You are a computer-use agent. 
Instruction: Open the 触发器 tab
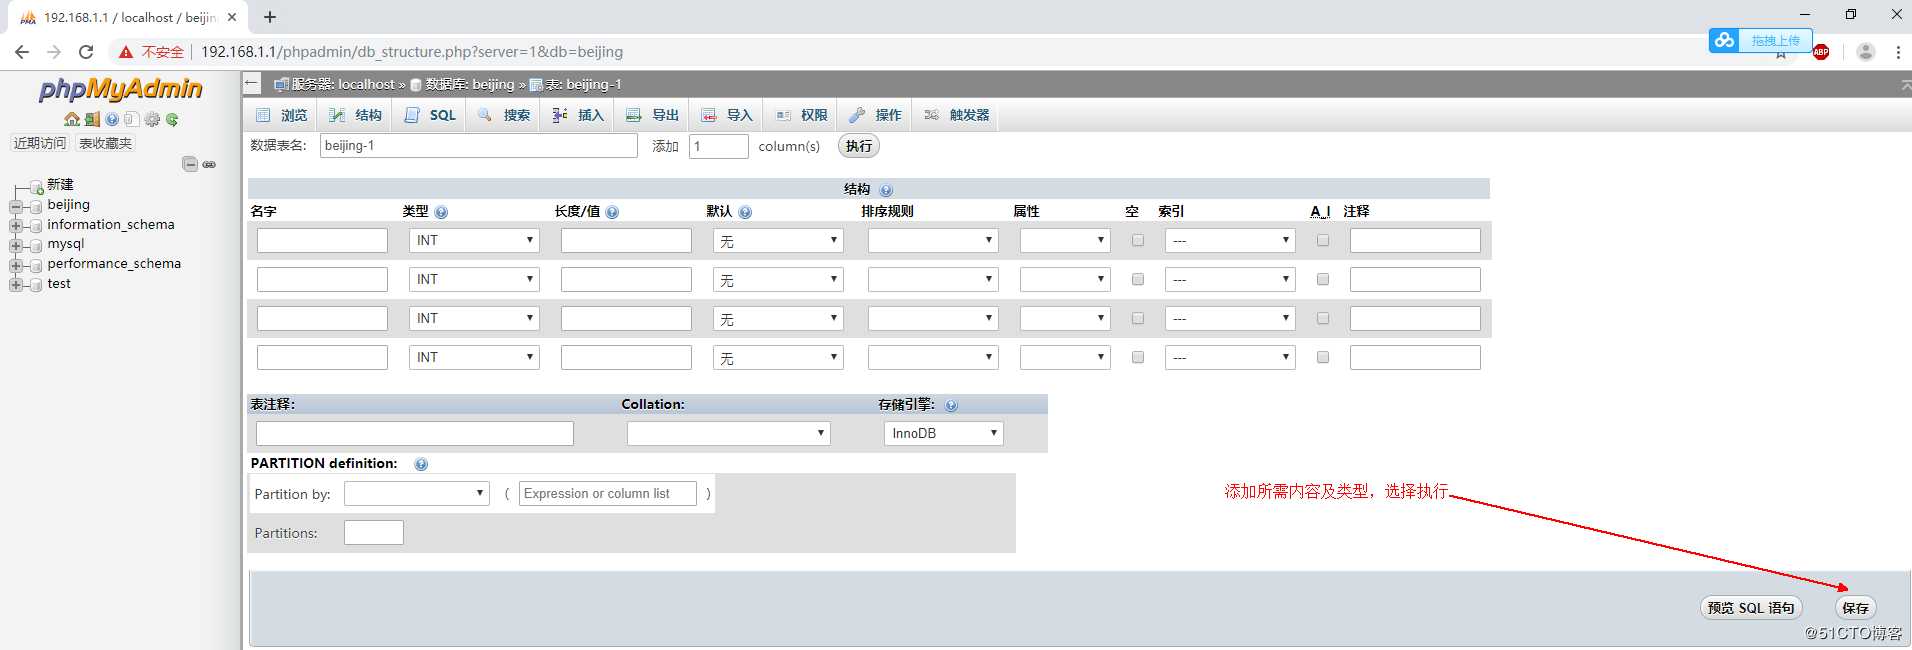click(957, 115)
